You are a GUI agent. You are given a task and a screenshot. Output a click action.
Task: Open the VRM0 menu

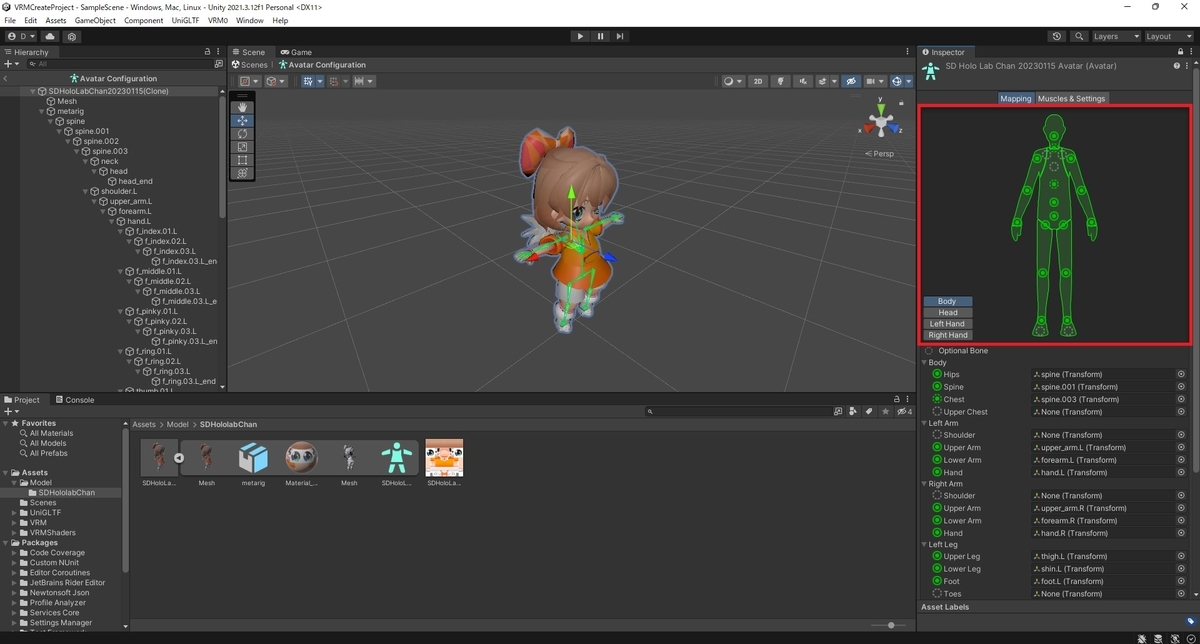point(218,20)
